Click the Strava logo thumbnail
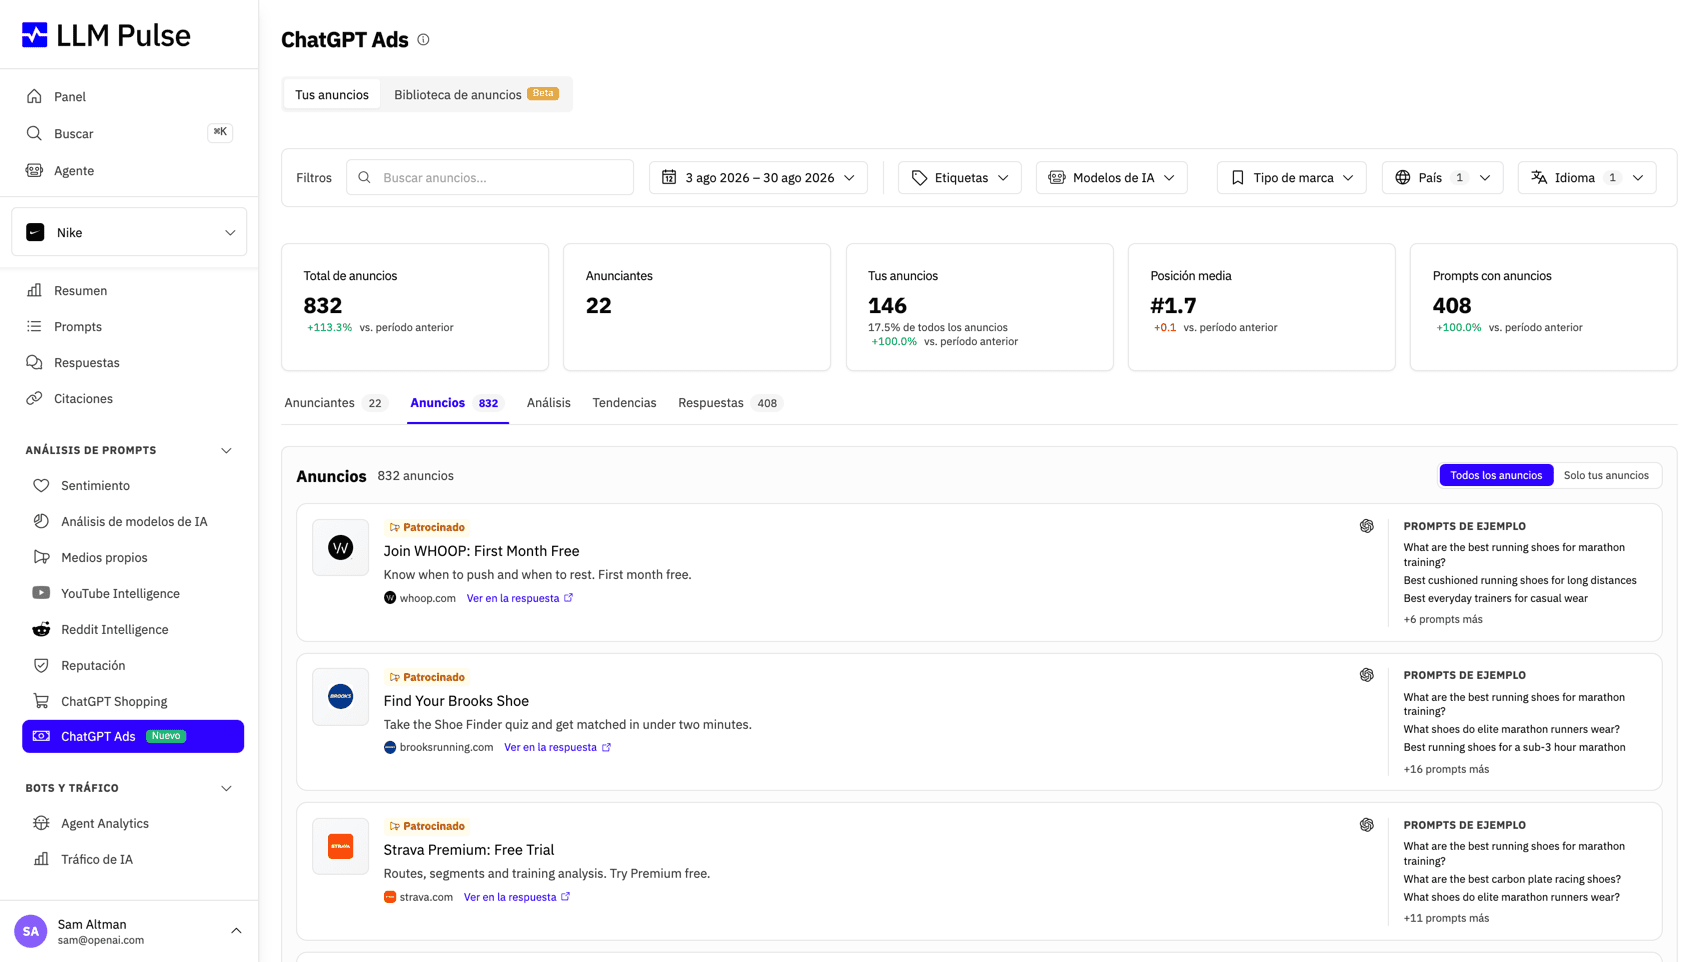 341,846
